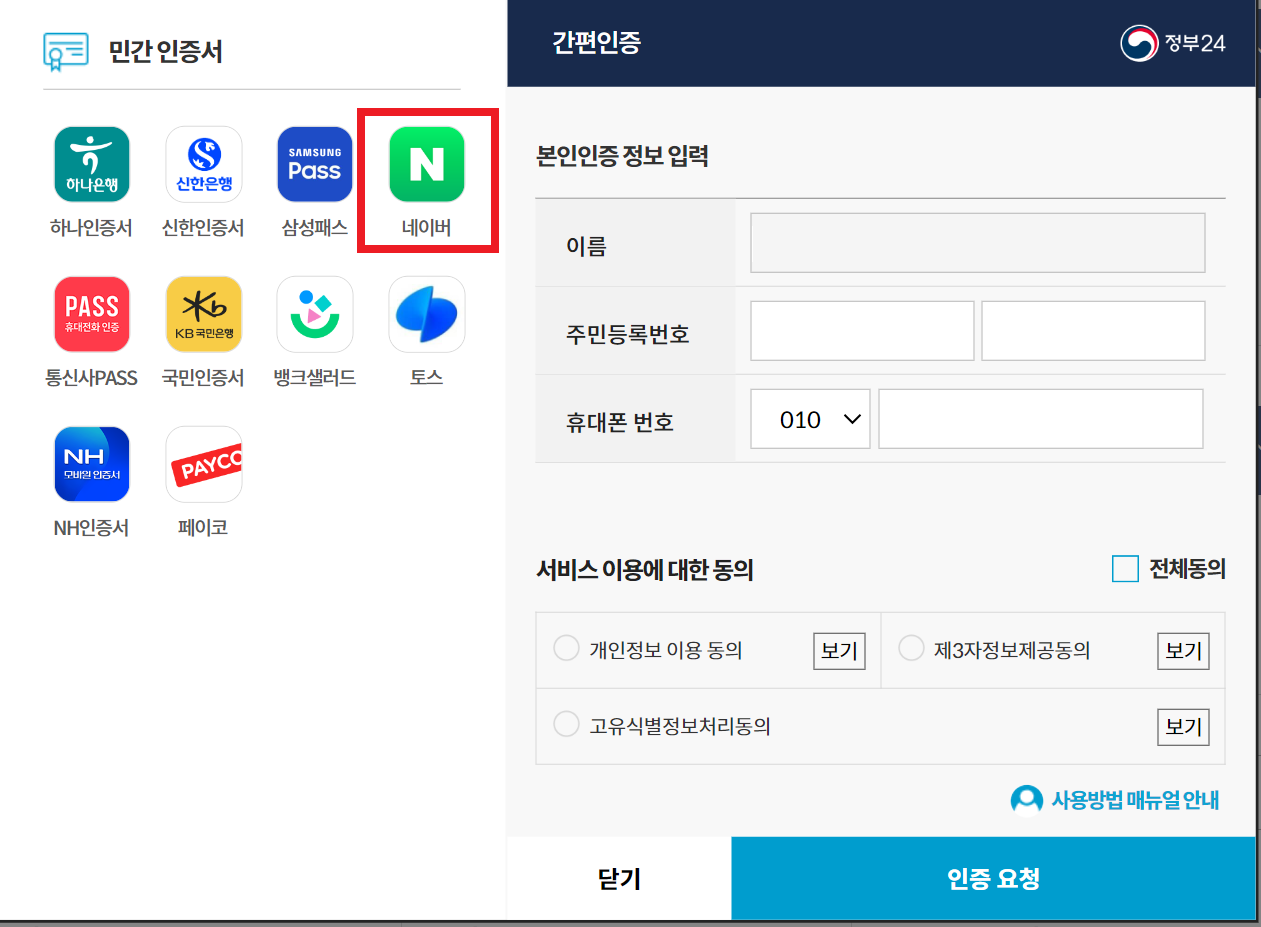Open the 010 phone prefix dropdown
1261x927 pixels.
coord(810,419)
